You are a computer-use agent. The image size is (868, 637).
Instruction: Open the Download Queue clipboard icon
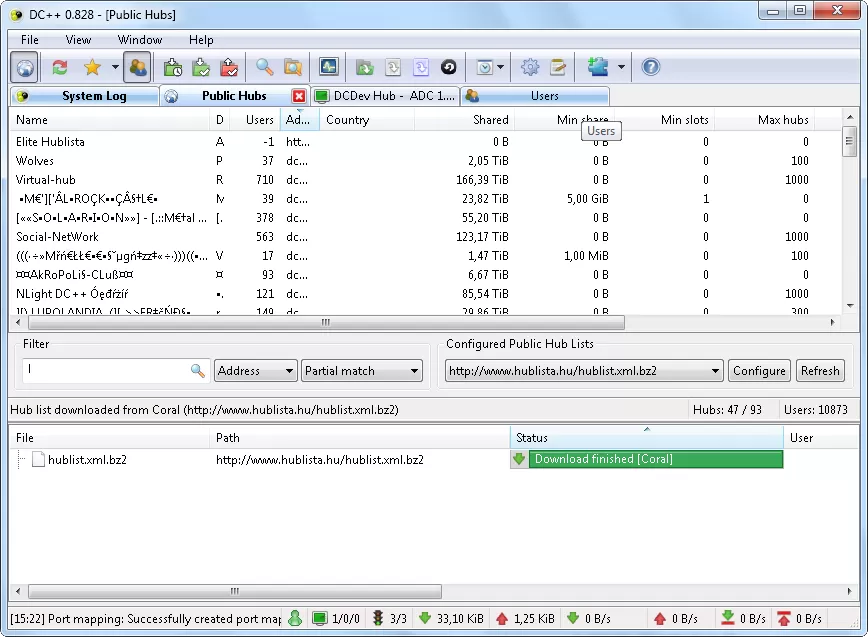(x=172, y=67)
